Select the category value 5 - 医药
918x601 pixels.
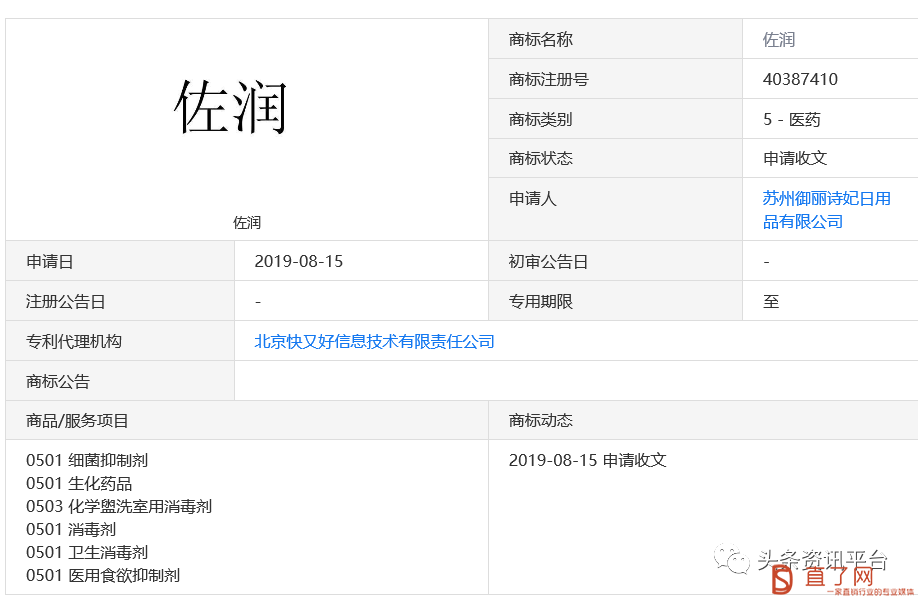792,119
